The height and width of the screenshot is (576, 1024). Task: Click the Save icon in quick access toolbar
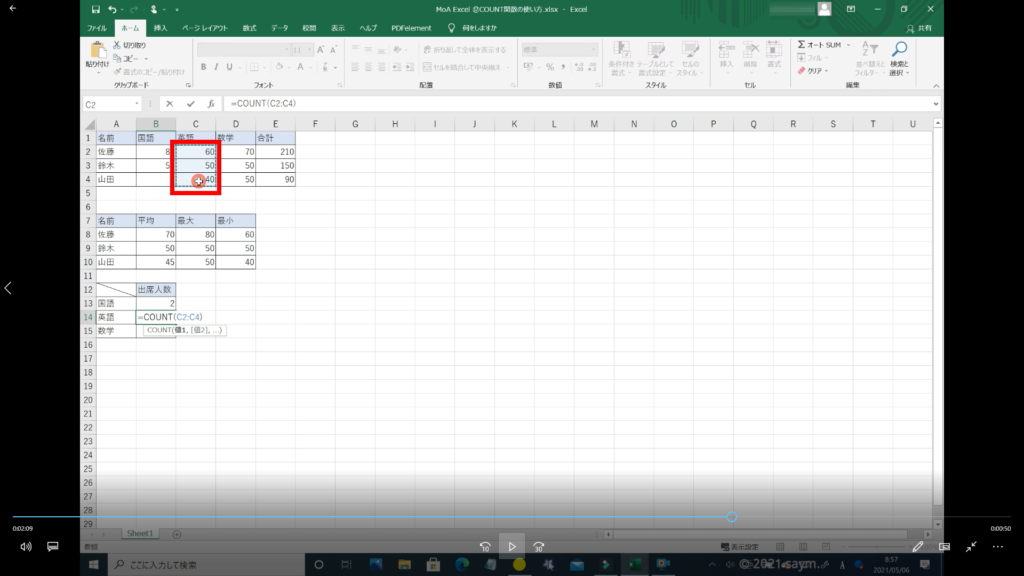point(94,9)
